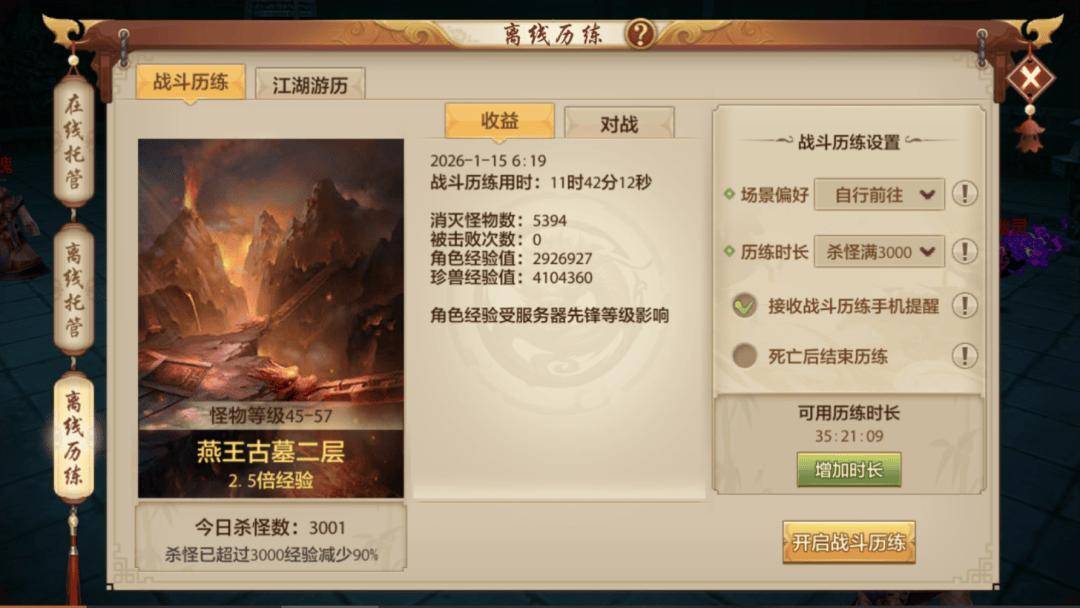
Task: Open the help question mark icon beside 离线历练
Action: tap(640, 34)
